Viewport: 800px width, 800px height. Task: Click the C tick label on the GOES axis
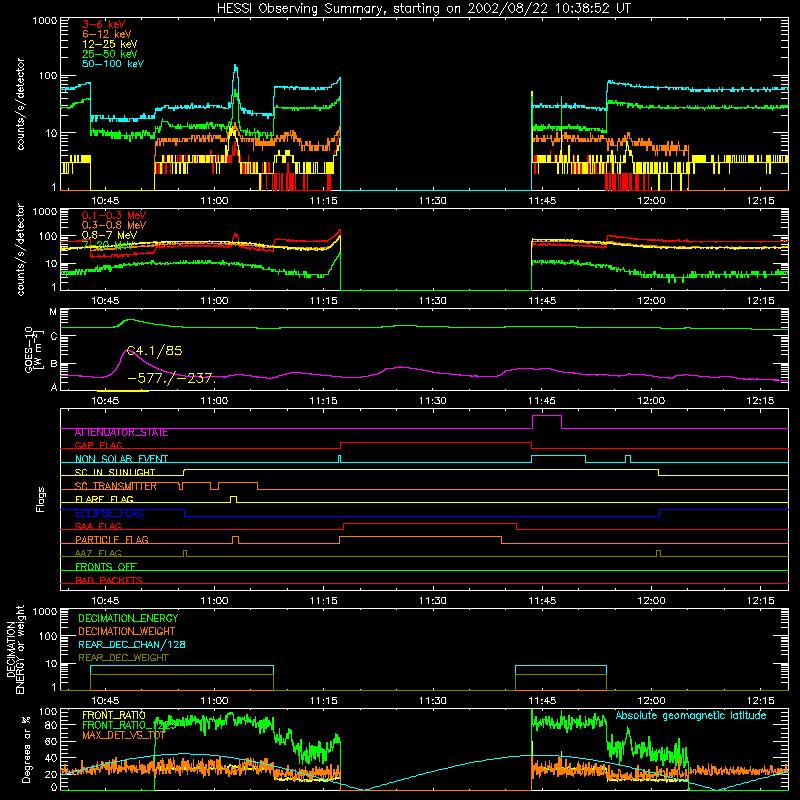click(53, 337)
